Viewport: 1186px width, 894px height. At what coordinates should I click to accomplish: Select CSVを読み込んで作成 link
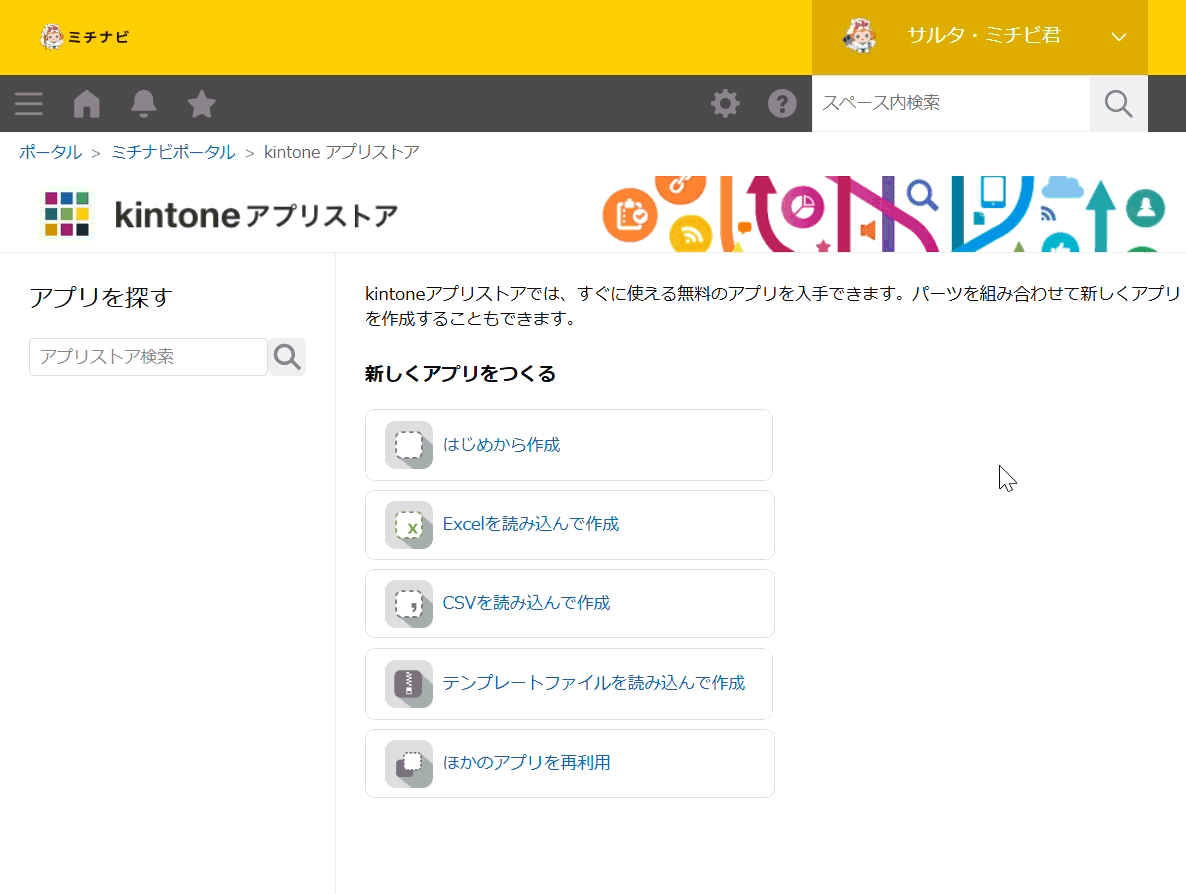[526, 603]
